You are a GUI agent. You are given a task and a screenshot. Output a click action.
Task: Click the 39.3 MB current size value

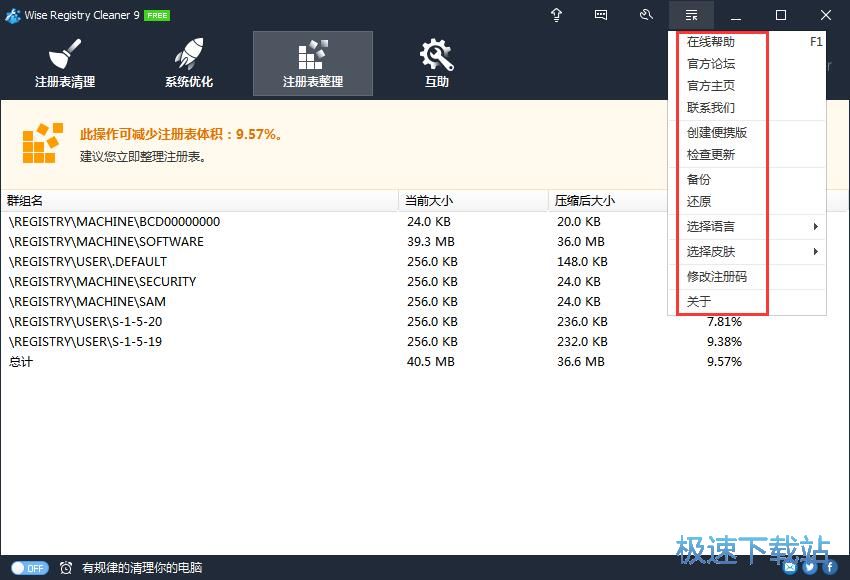(431, 242)
